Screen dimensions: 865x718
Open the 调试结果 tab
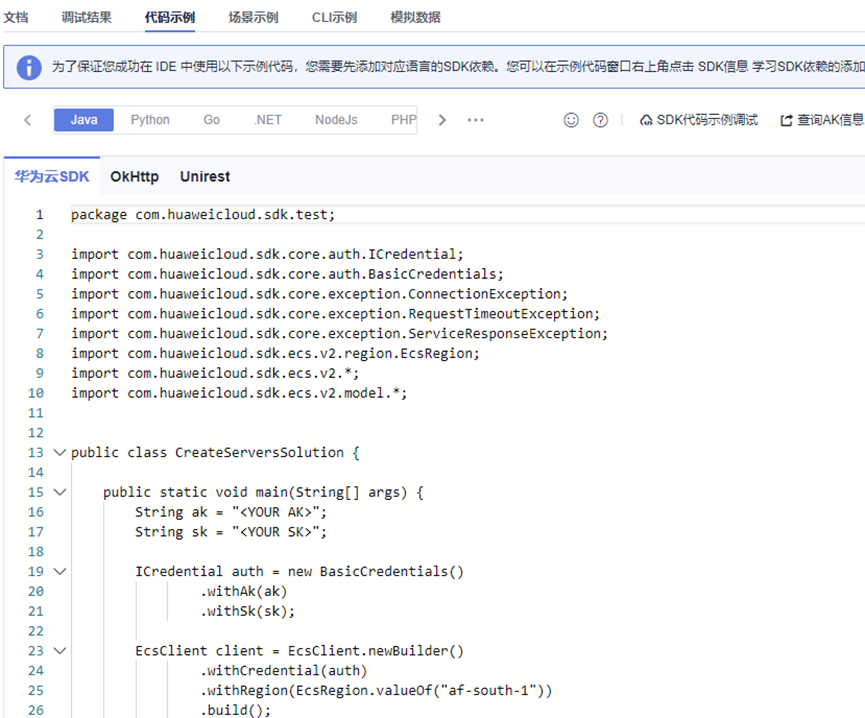tap(87, 17)
